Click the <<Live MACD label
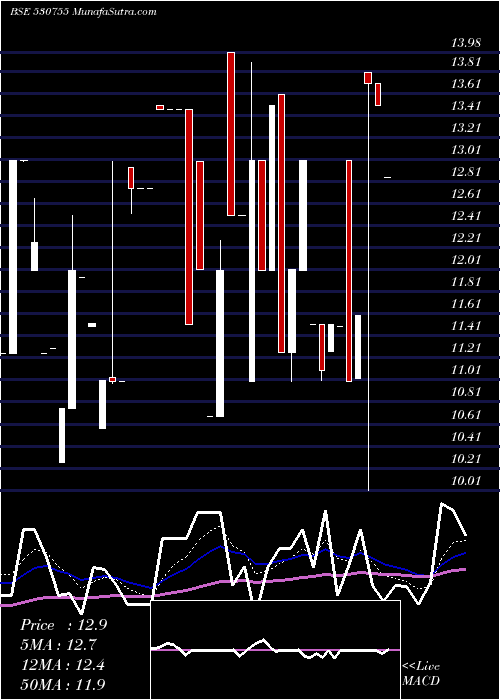The width and height of the screenshot is (500, 700). pyautogui.click(x=421, y=673)
